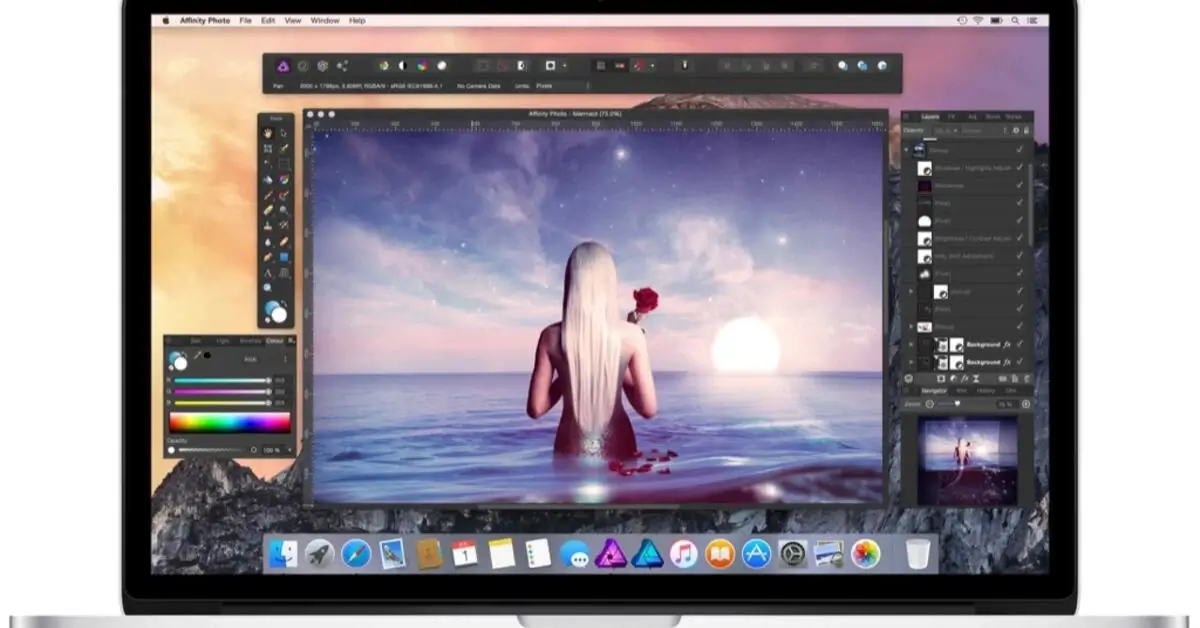Screen dimensions: 1200x628
Task: Open the Window menu
Action: [x=325, y=20]
